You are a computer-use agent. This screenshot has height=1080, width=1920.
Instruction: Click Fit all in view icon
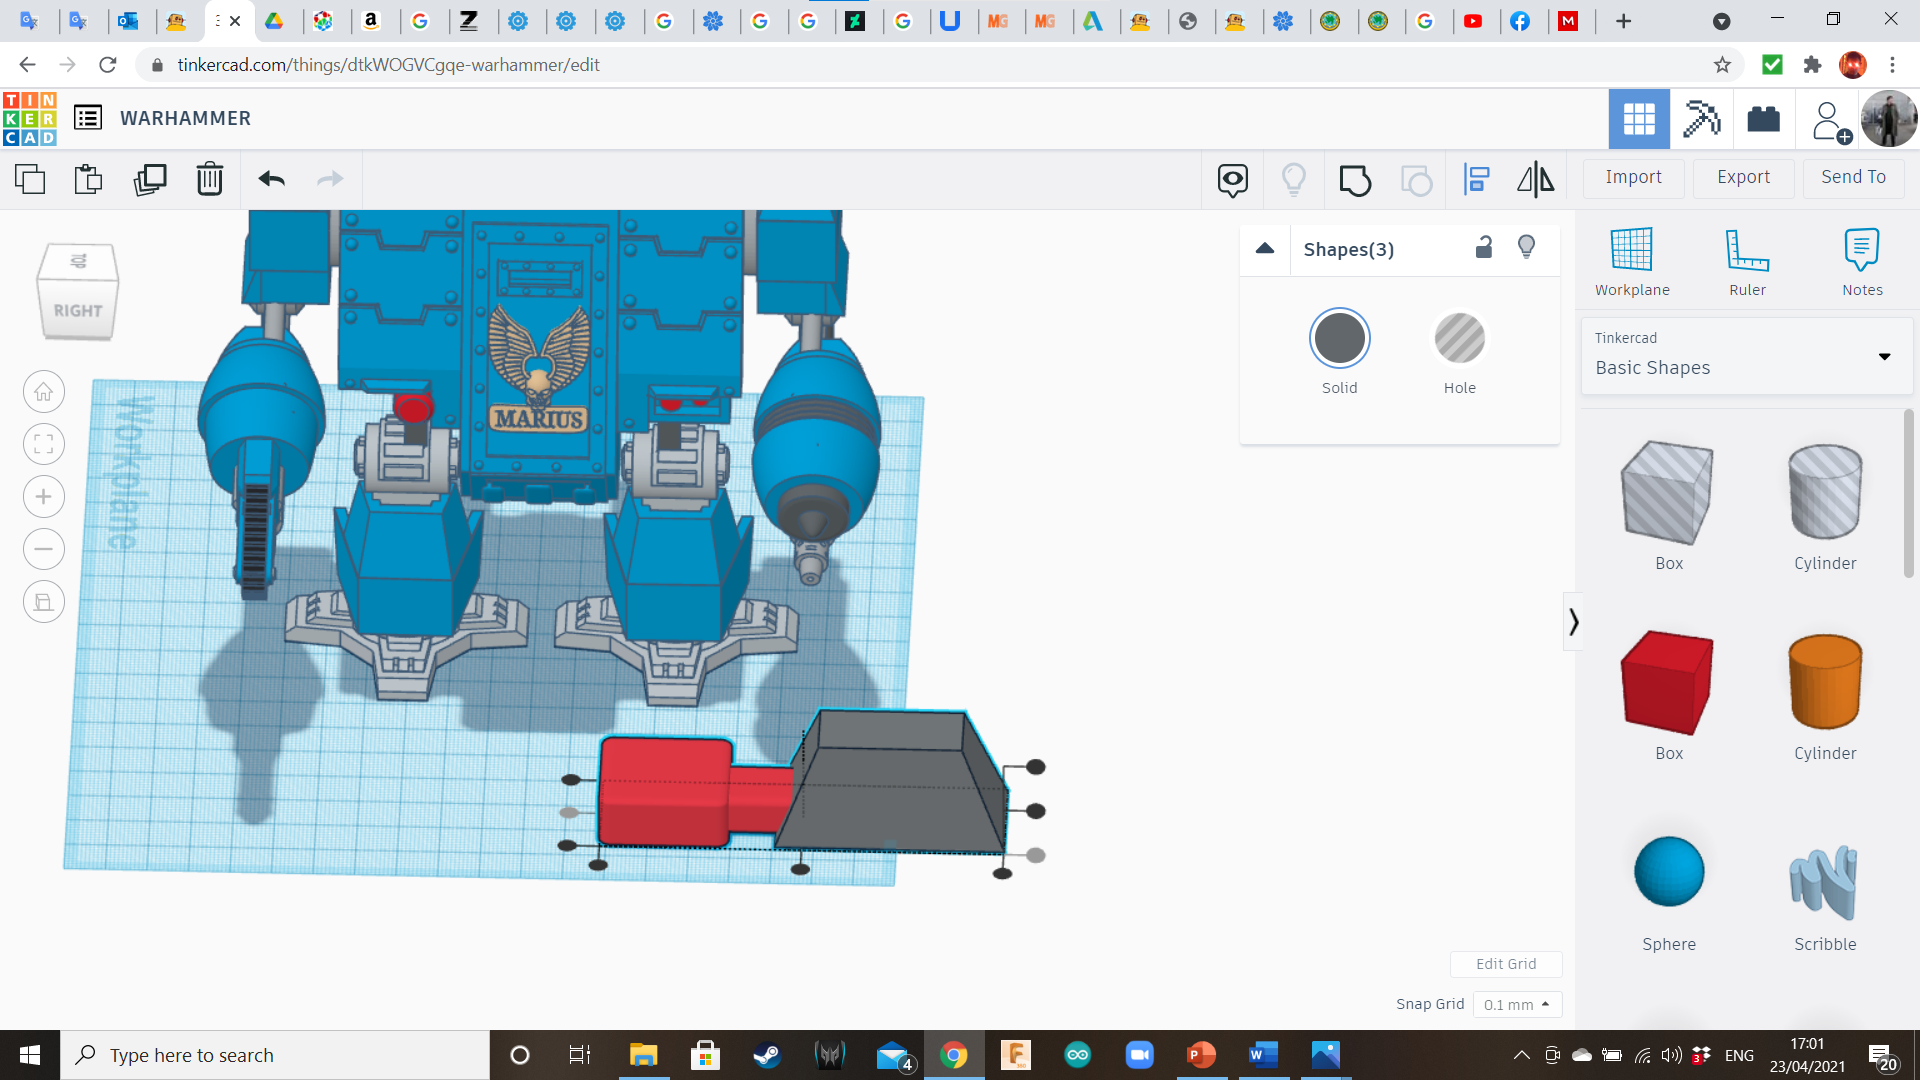44,444
